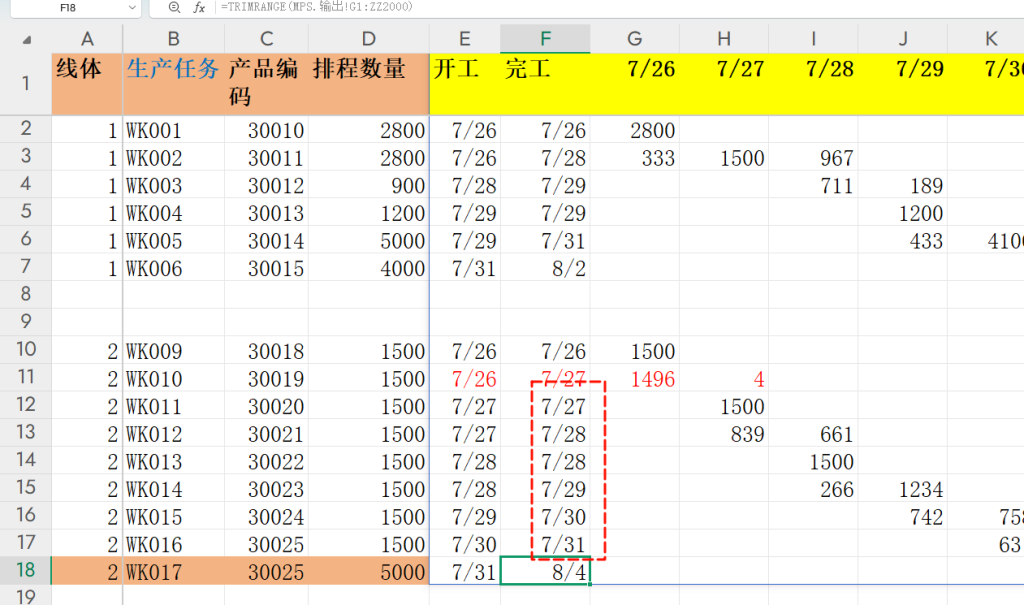Select column H header

click(724, 39)
